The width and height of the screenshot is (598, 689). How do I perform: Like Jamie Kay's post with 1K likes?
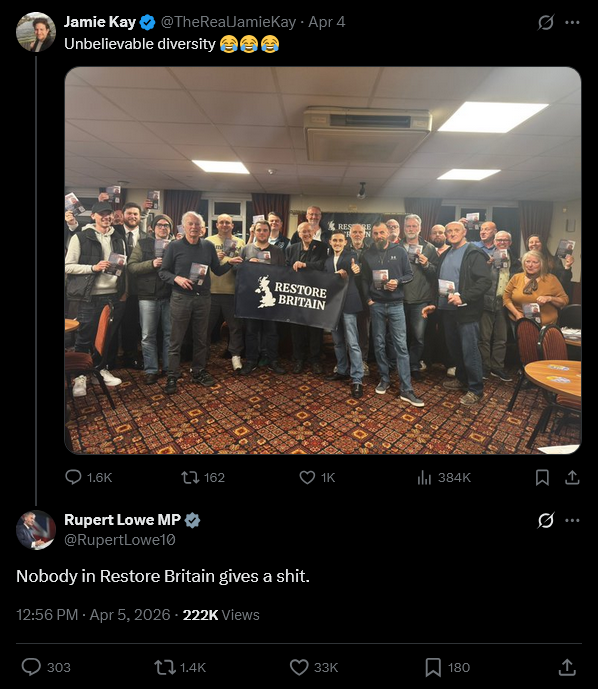307,477
